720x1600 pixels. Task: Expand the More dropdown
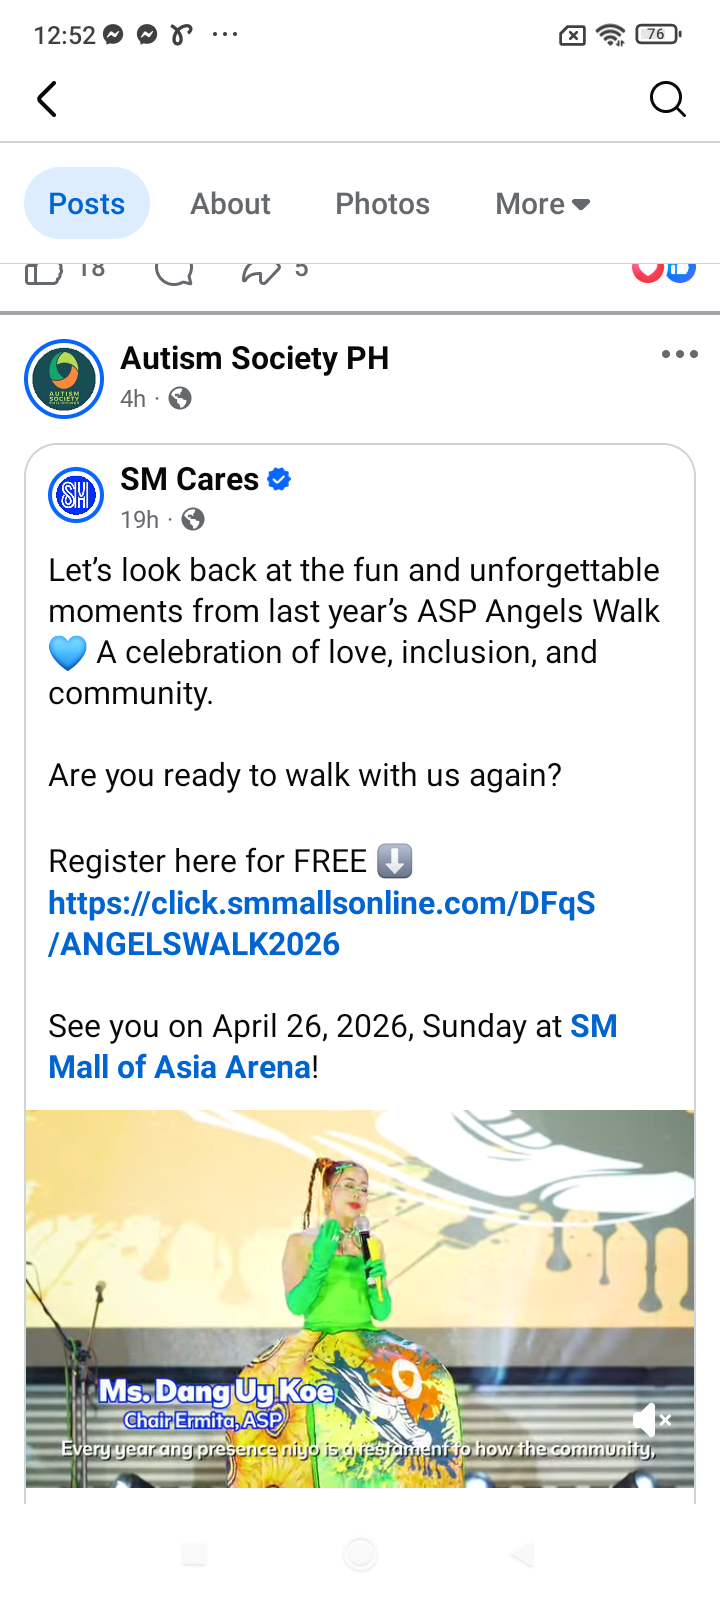coord(542,204)
